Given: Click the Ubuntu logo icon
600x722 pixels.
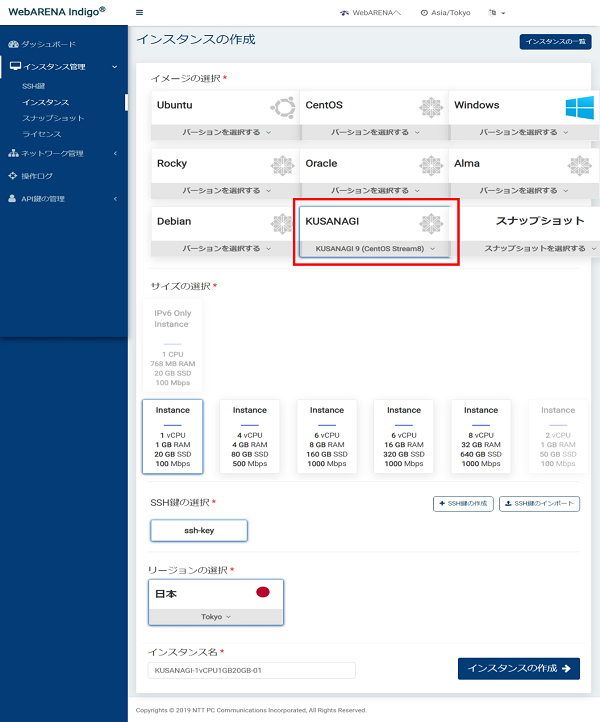Looking at the screenshot, I should click(282, 108).
